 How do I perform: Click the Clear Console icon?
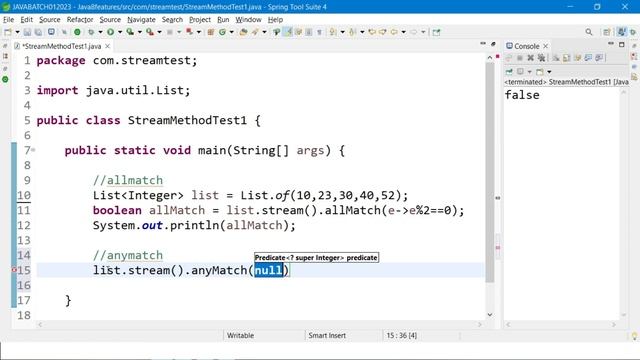(556, 58)
